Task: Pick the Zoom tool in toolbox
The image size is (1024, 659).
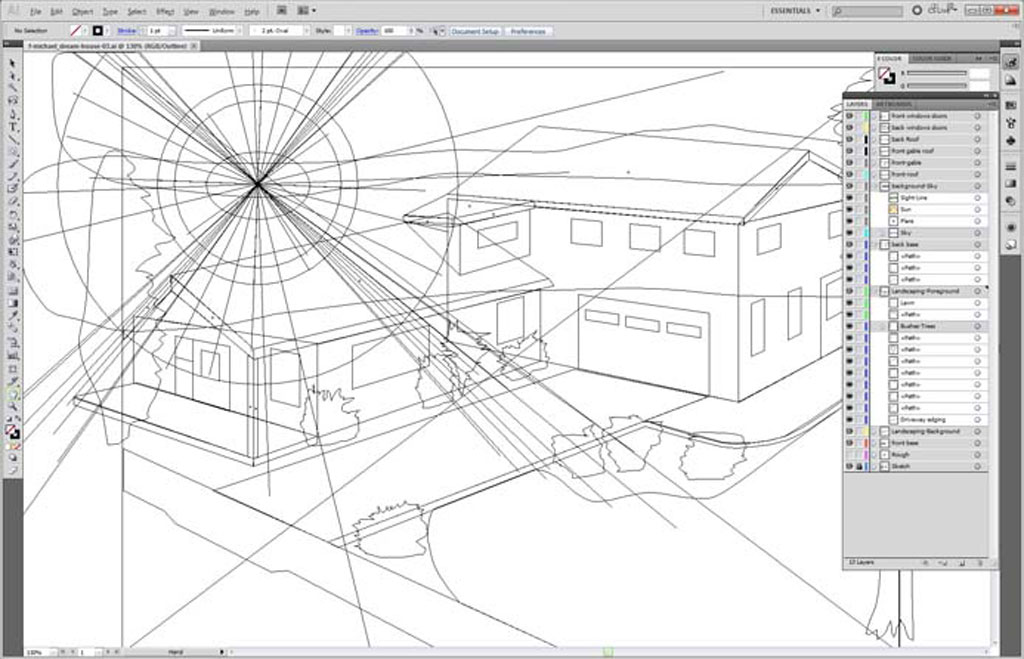Action: point(12,408)
